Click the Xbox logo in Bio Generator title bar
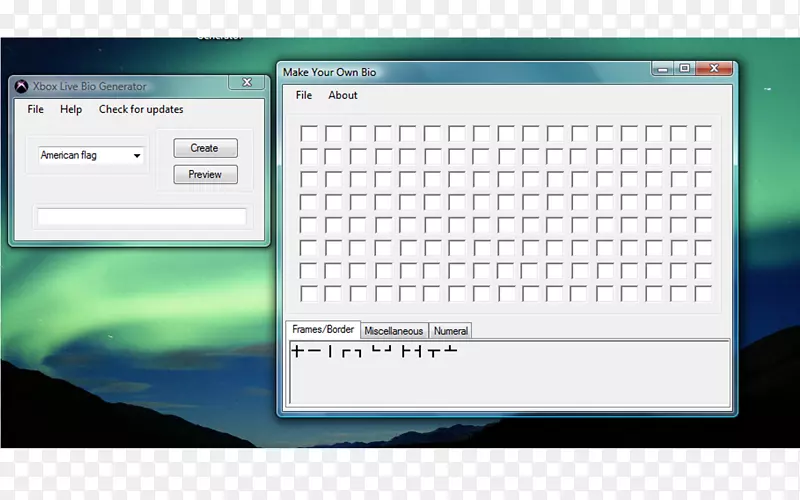 point(21,86)
